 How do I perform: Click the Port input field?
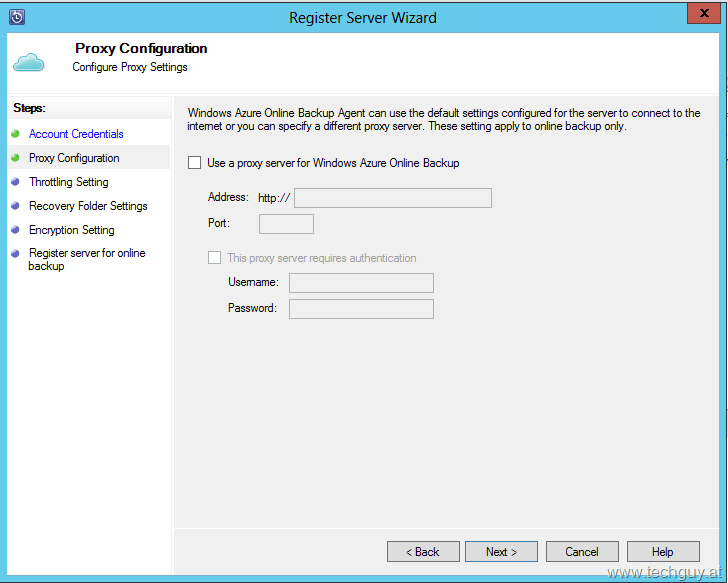pos(286,224)
